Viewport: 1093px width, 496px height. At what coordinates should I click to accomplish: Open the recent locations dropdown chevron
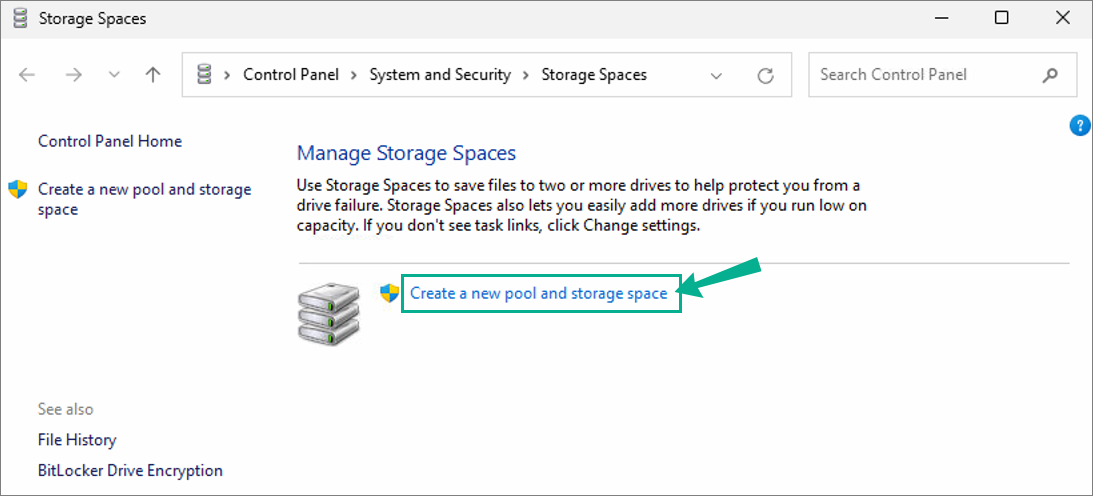tap(113, 75)
